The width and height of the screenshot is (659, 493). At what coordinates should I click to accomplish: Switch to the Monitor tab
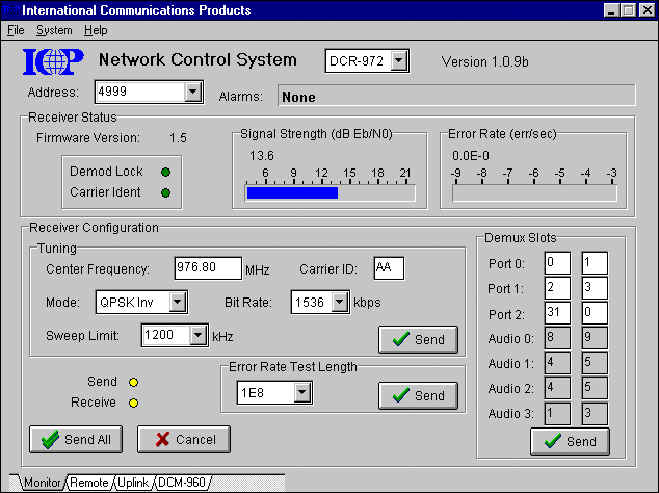(x=41, y=482)
